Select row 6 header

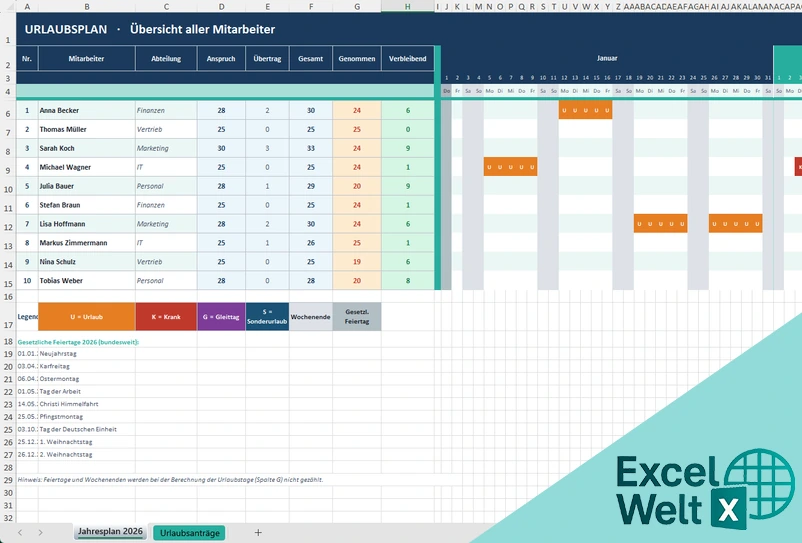coord(8,110)
